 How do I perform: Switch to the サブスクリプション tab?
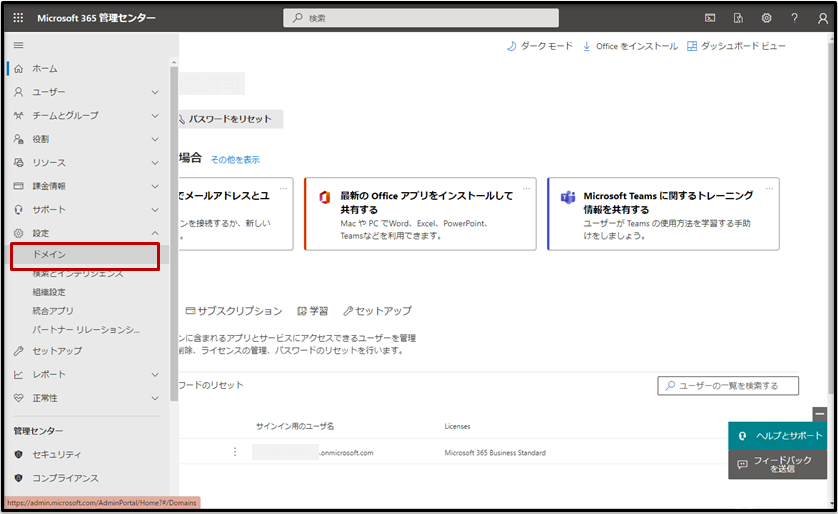[x=234, y=311]
